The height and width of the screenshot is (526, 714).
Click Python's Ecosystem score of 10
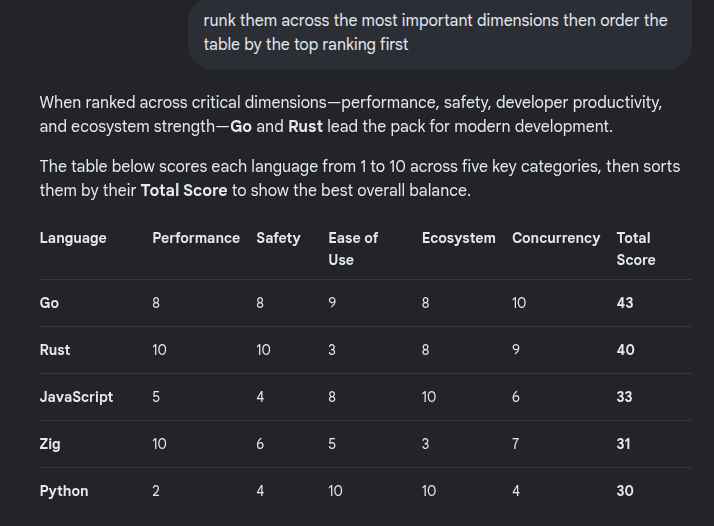click(x=429, y=491)
